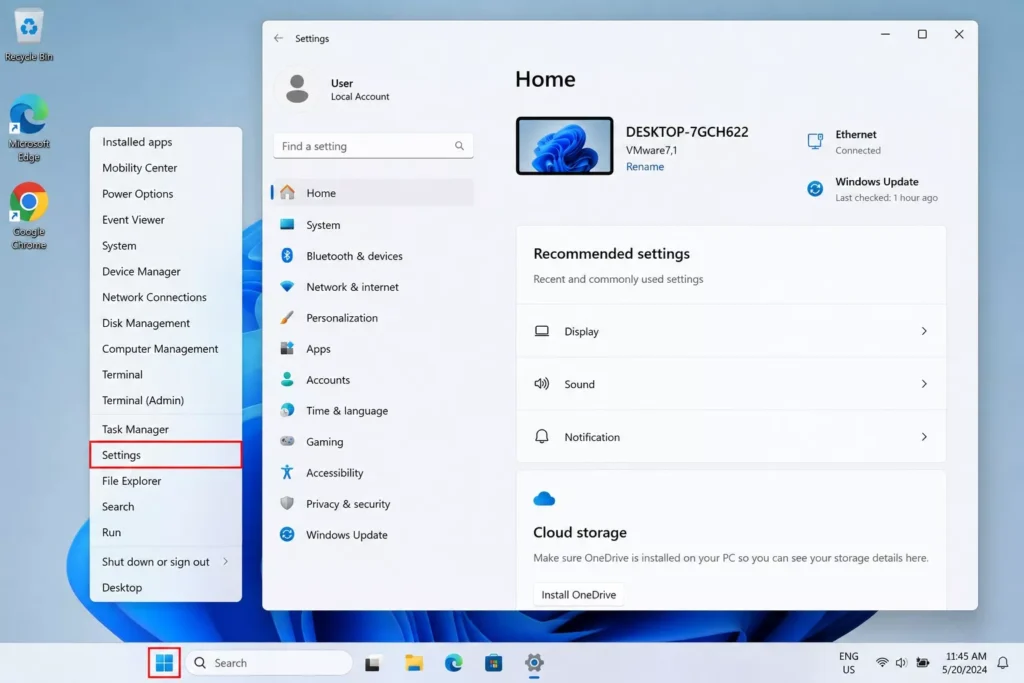
Task: Click the Install OneDrive button
Action: pyautogui.click(x=579, y=595)
